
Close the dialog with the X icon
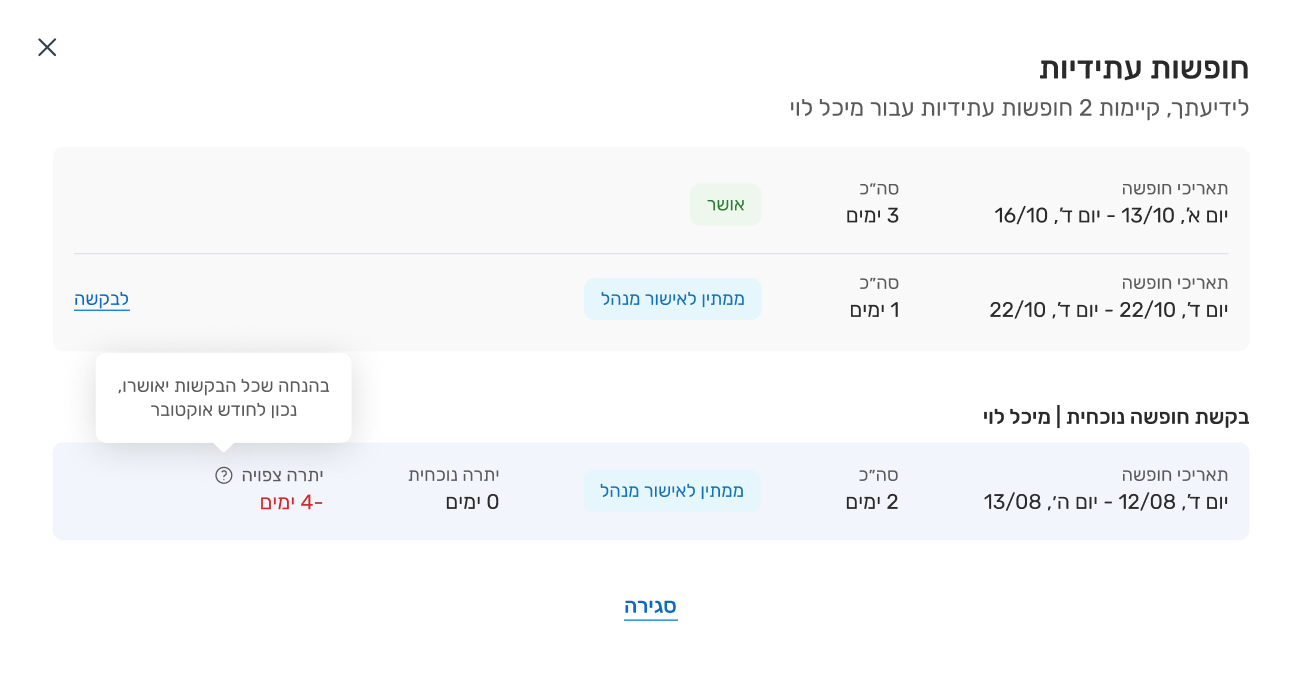click(47, 47)
